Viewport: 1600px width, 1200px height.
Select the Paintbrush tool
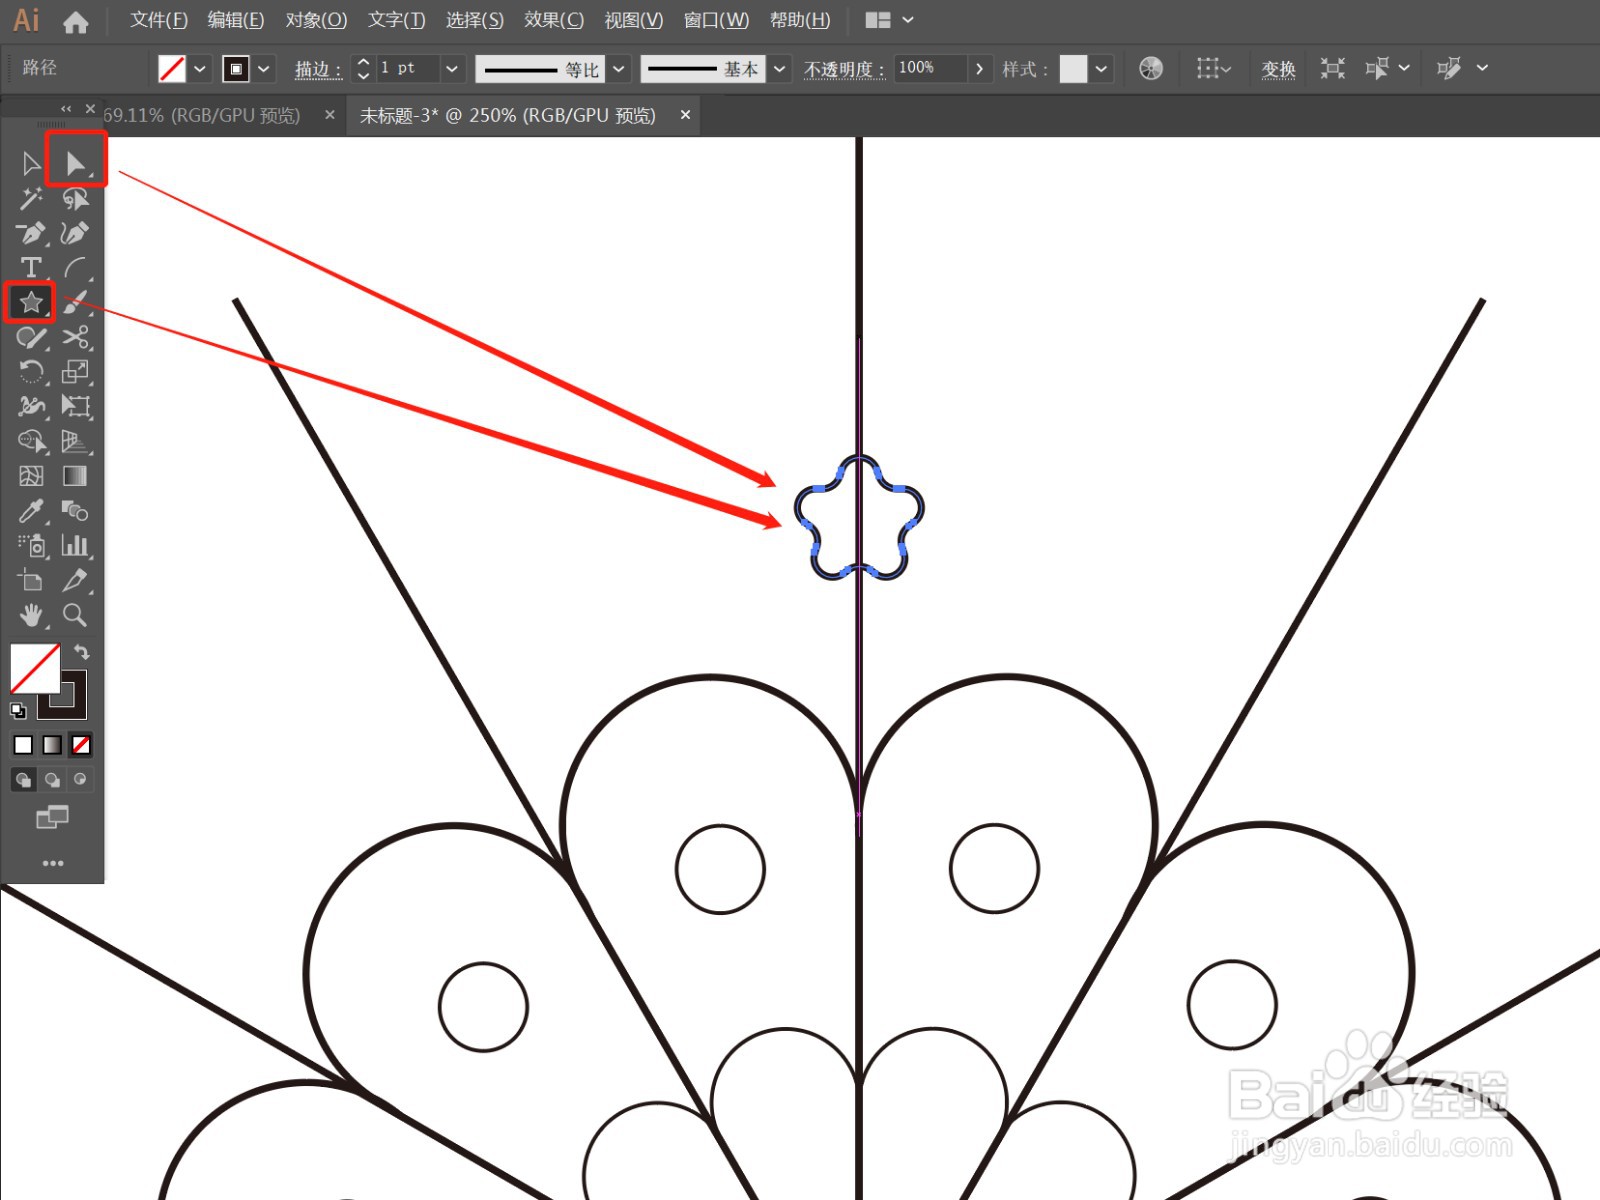(x=75, y=301)
